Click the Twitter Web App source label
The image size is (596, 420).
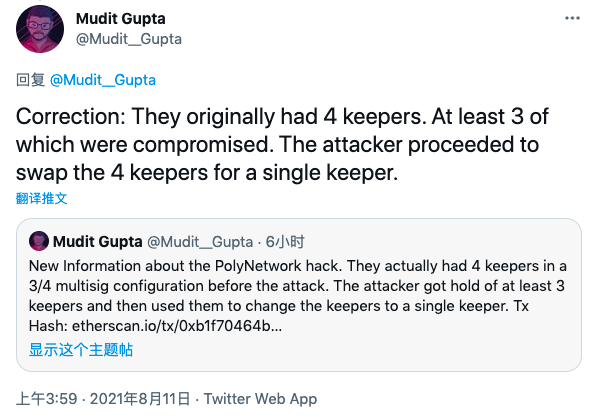(260, 399)
